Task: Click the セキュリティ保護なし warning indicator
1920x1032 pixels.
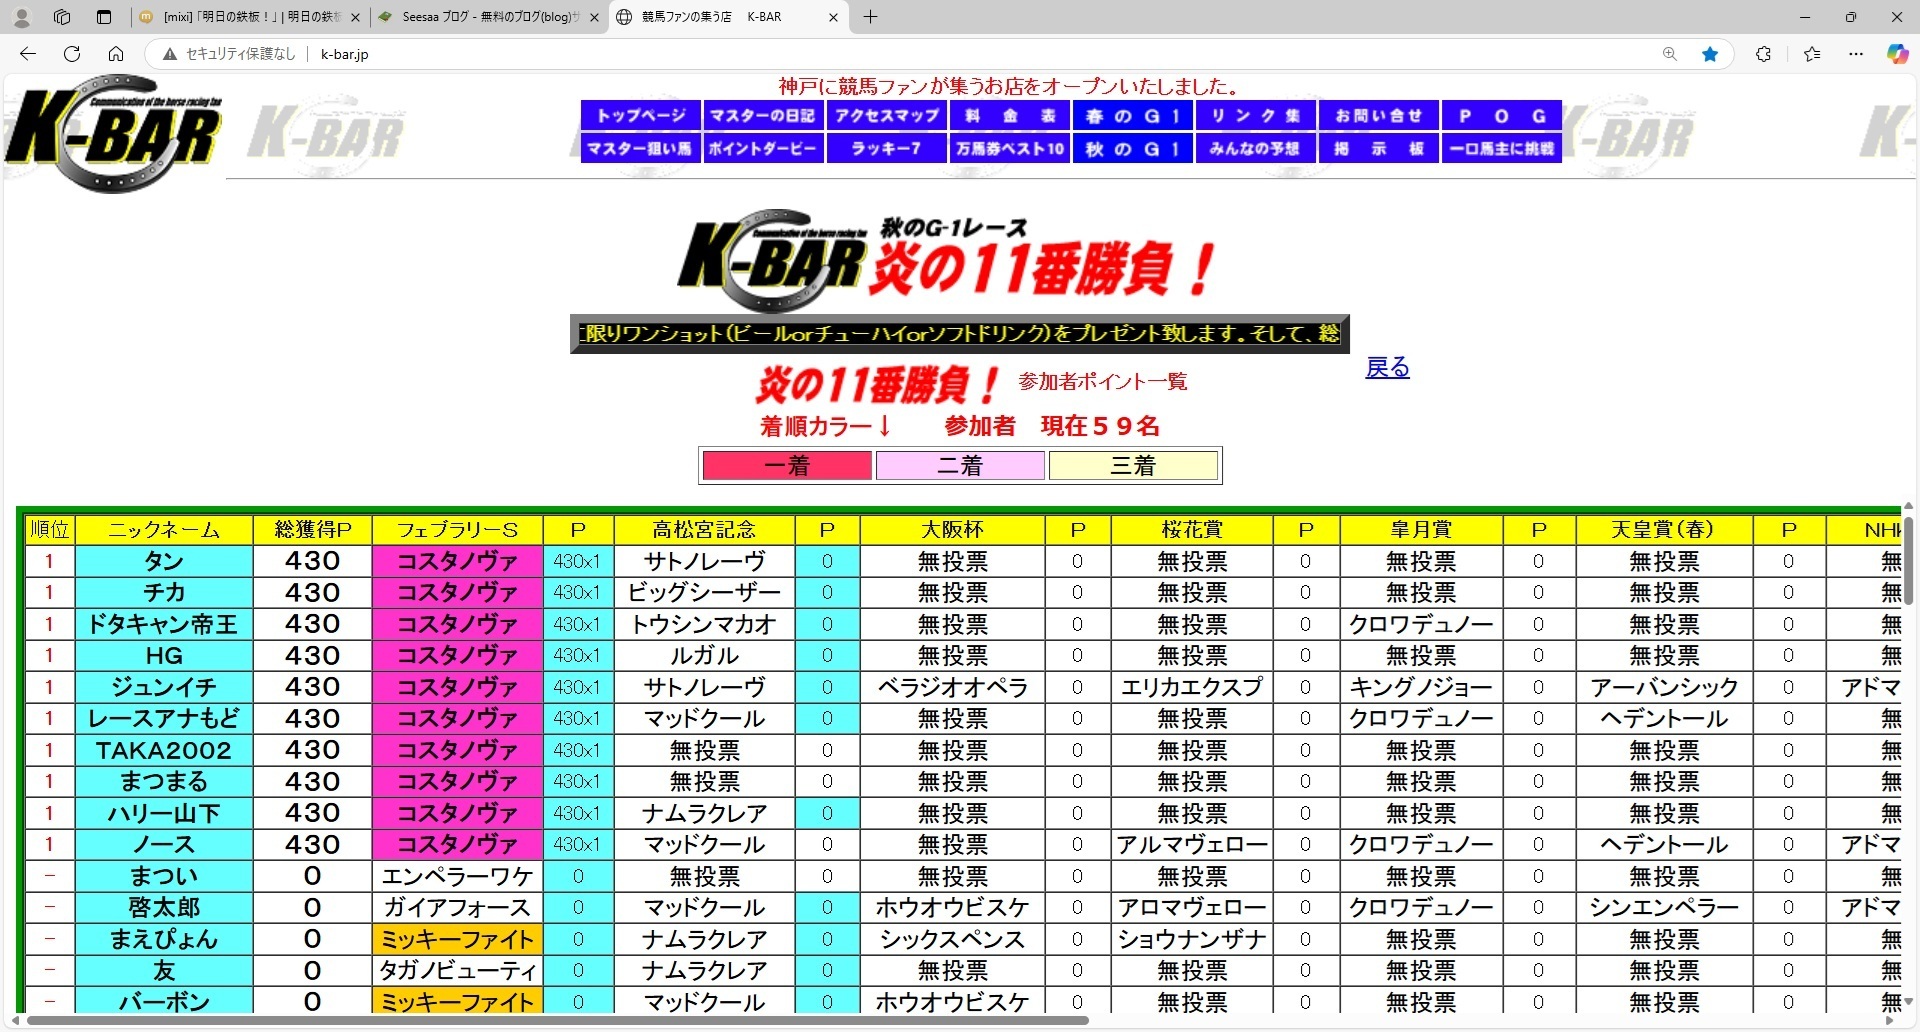Action: click(229, 54)
